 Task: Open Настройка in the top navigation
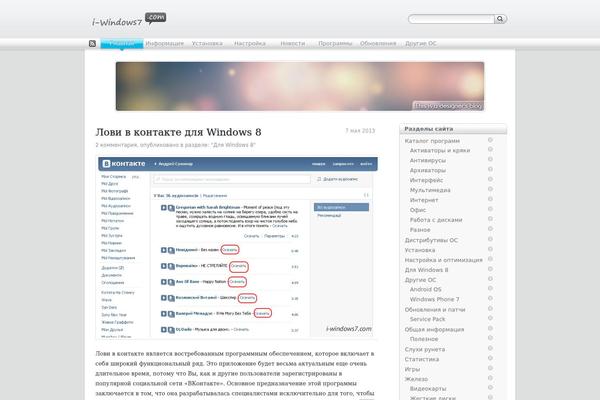(x=250, y=43)
